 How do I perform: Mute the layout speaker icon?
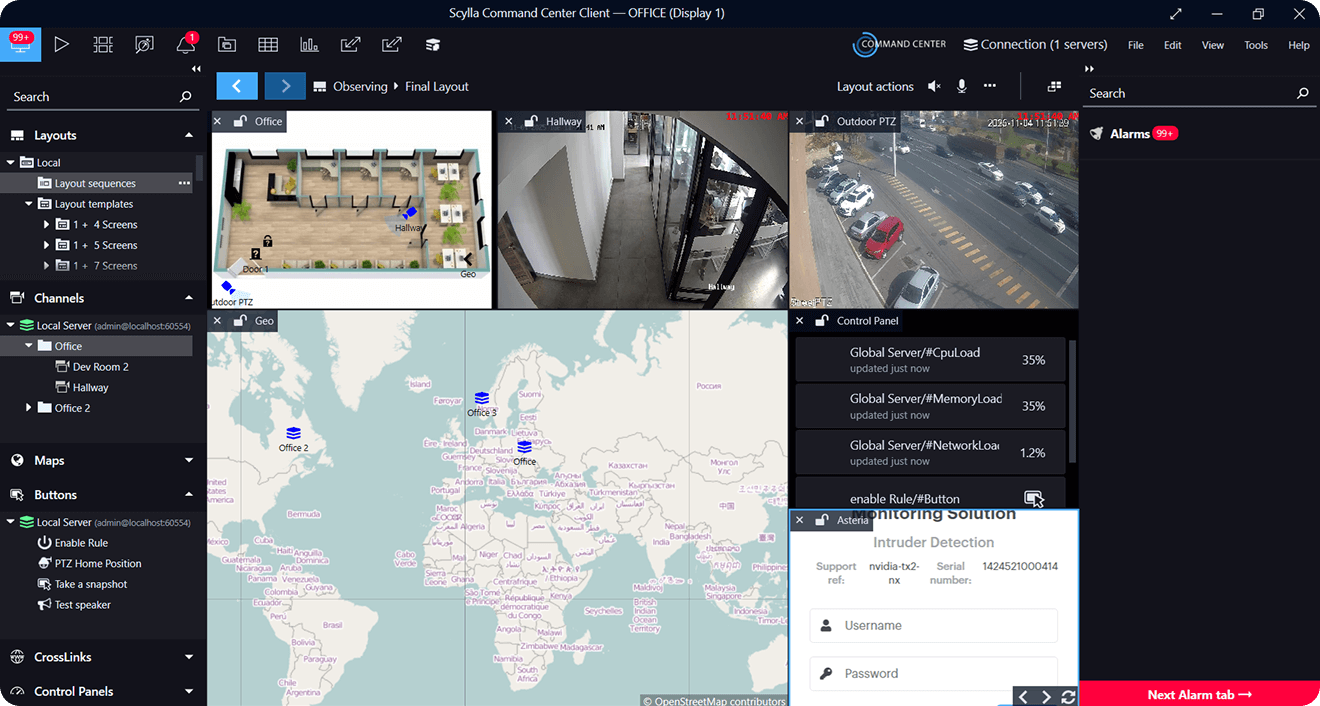tap(934, 87)
